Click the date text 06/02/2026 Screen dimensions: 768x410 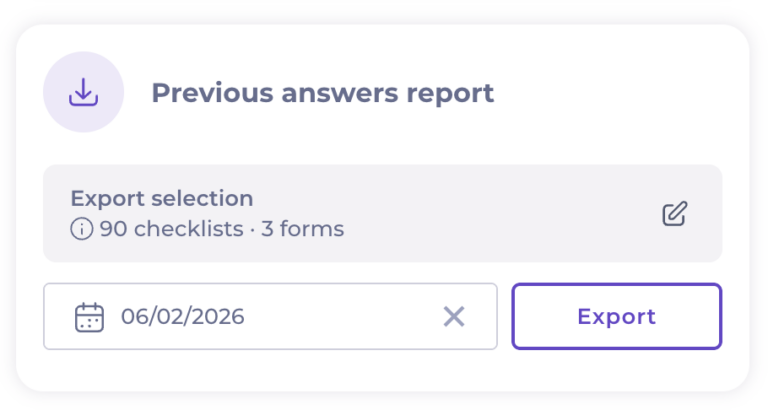pos(182,317)
